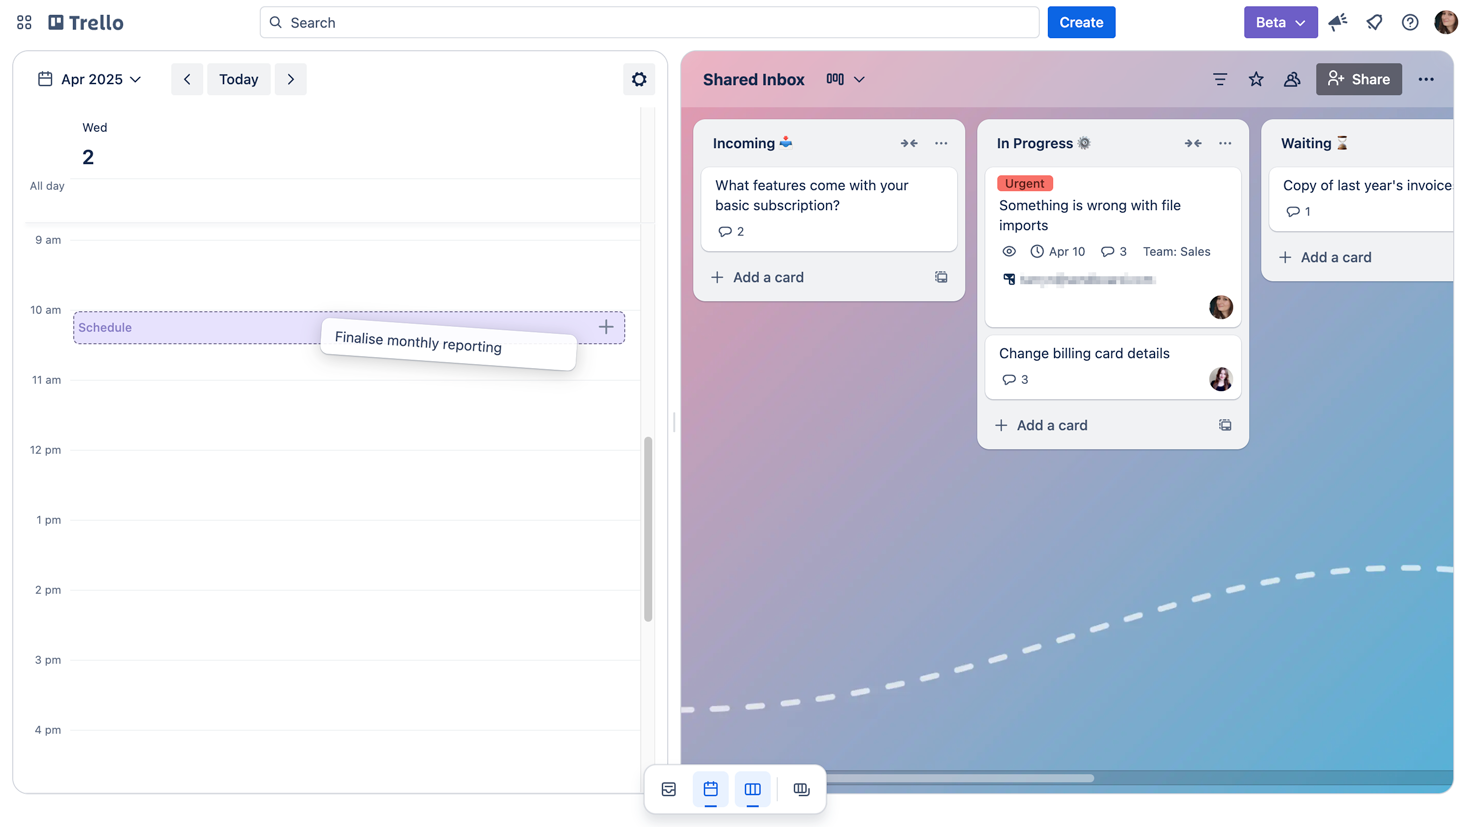Switch to Inbox view in bottom switcher

tap(668, 789)
